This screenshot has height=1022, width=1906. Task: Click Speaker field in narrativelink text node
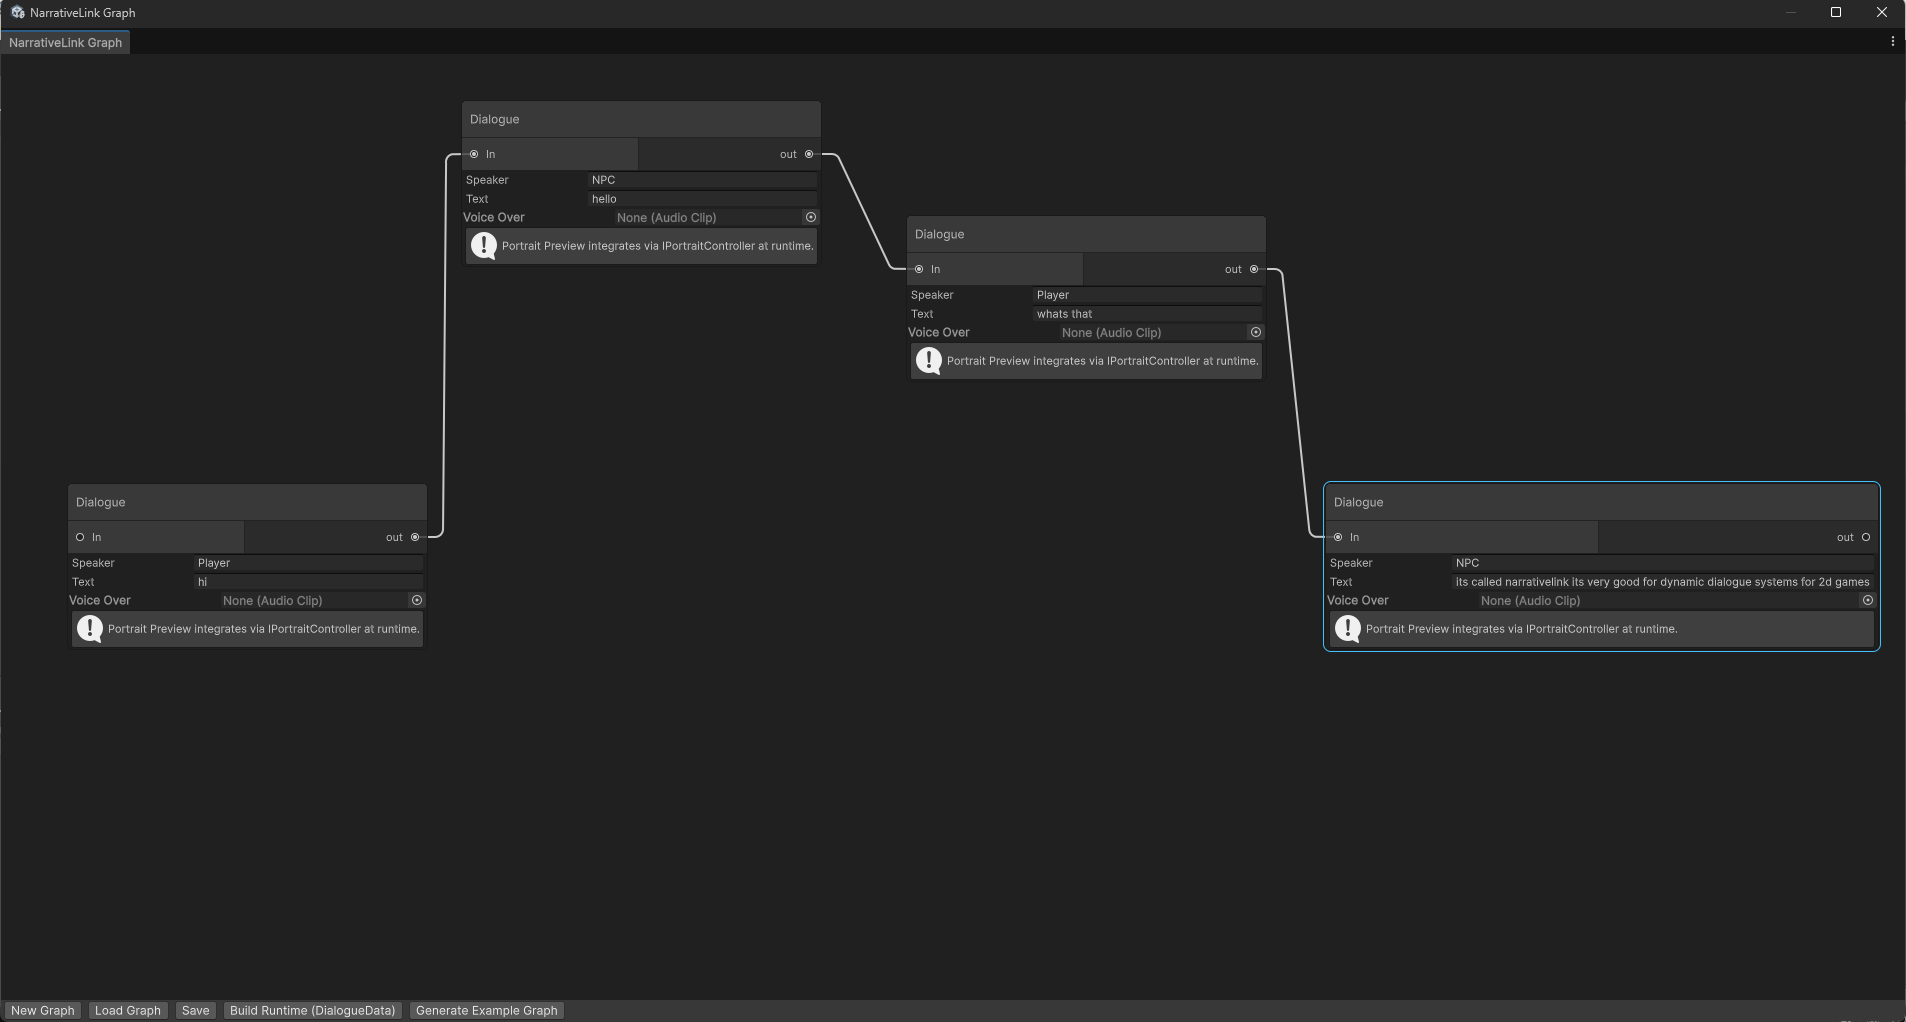[1663, 563]
